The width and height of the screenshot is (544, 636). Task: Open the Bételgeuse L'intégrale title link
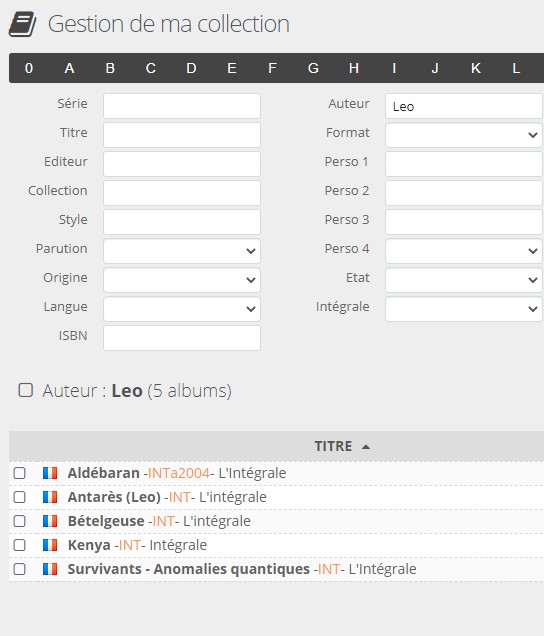(159, 521)
